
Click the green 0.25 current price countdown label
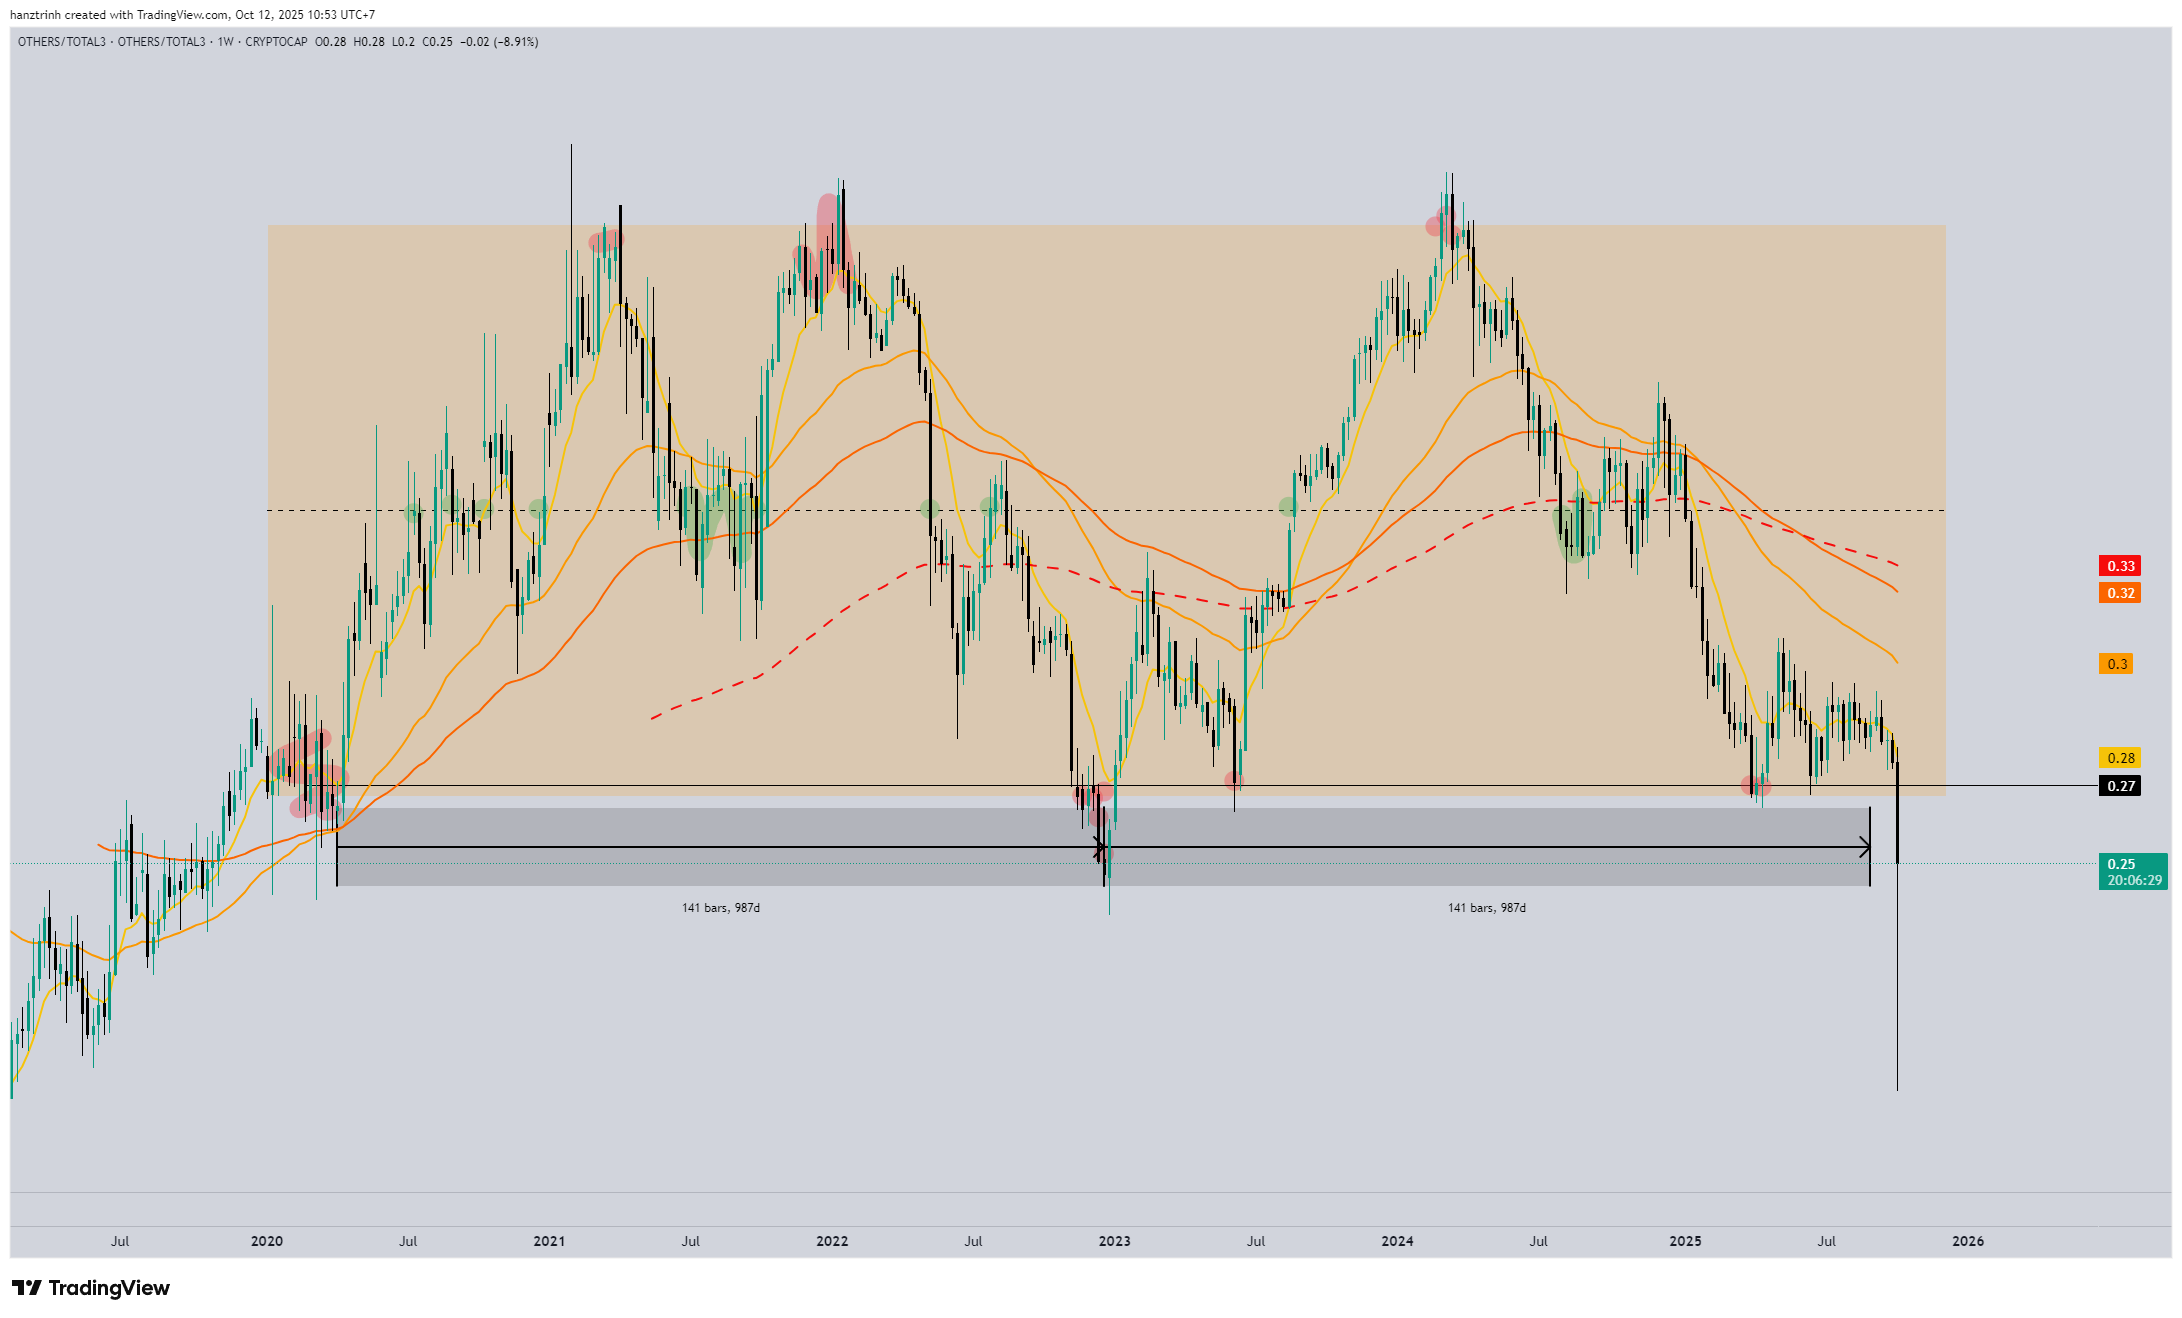tap(2133, 872)
